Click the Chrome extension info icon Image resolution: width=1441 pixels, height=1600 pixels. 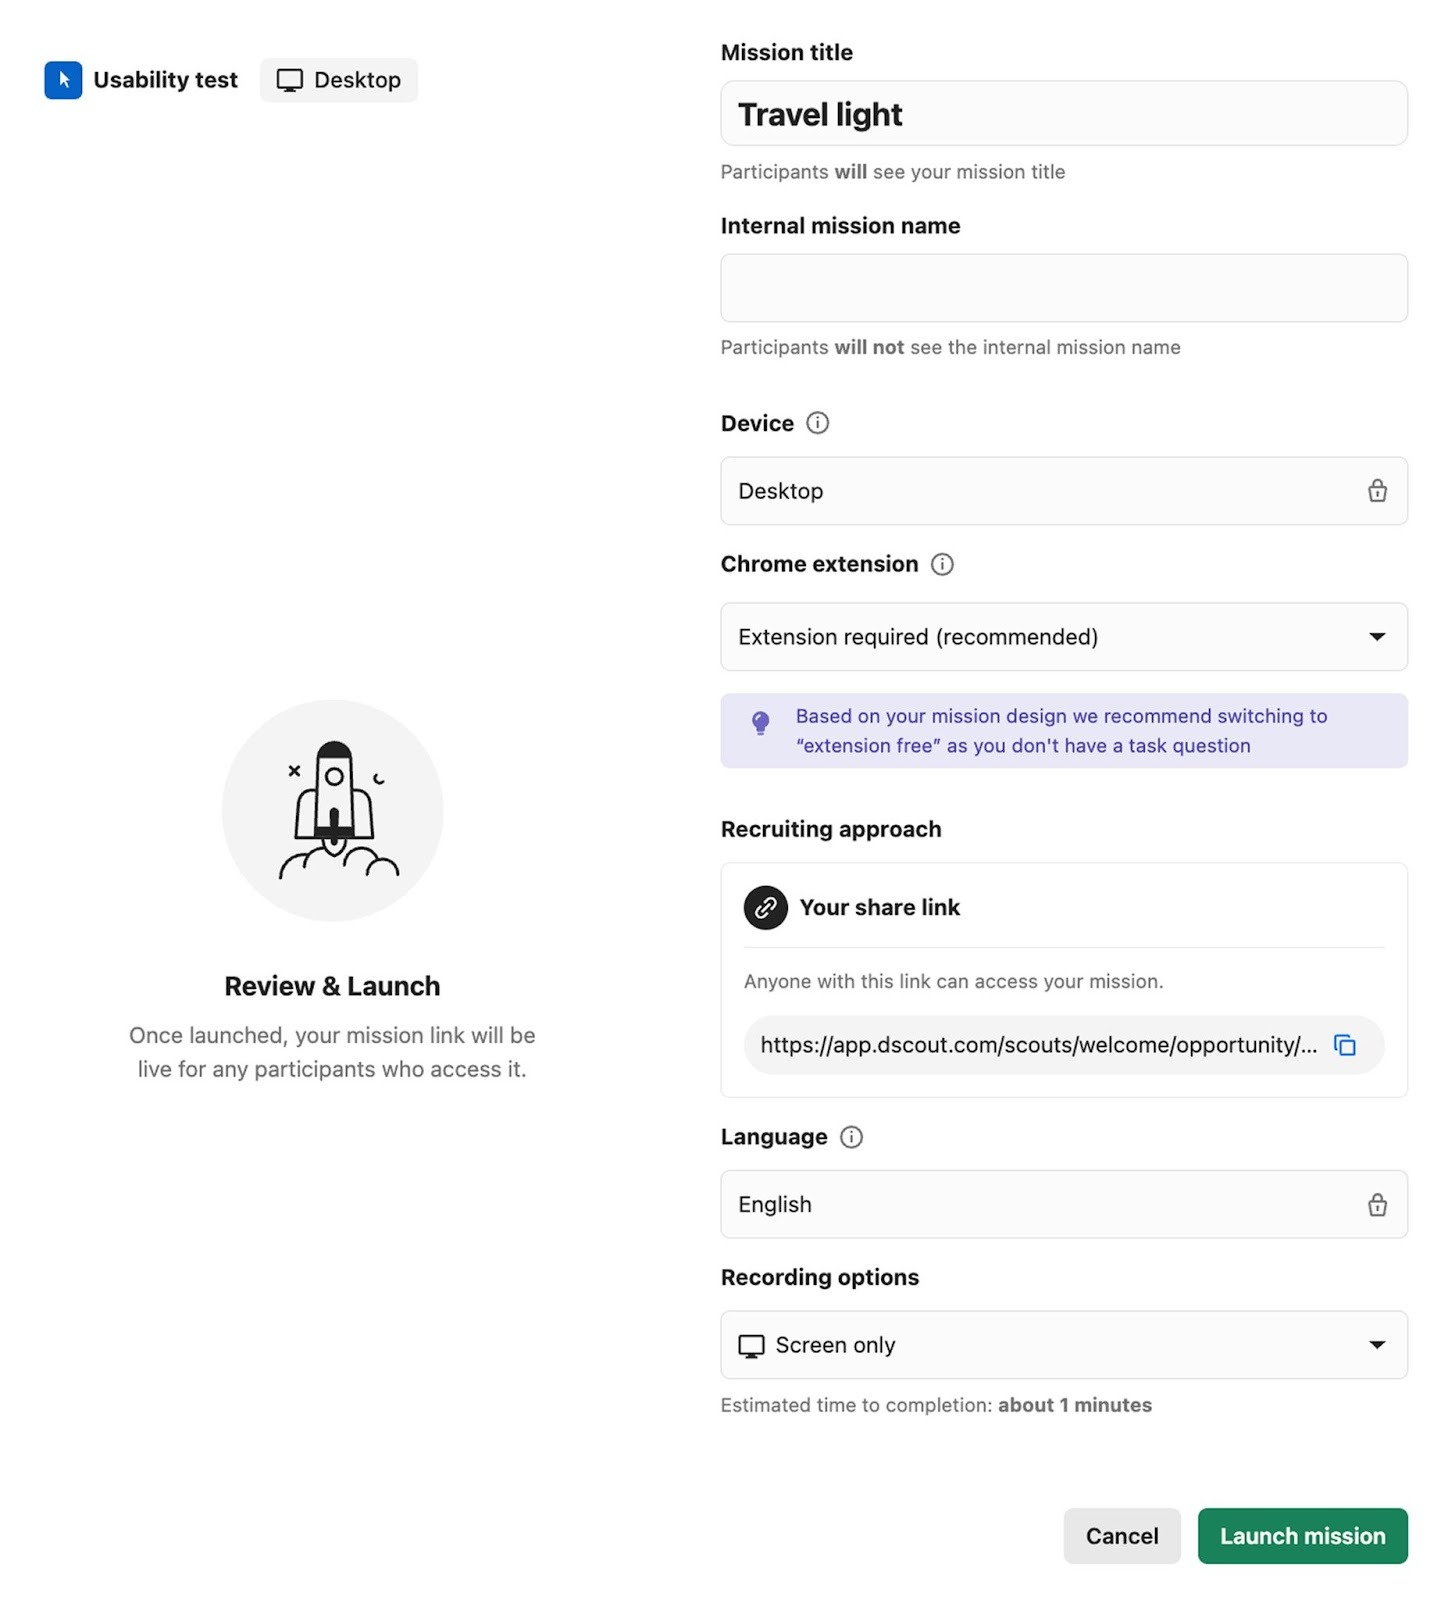coord(941,564)
